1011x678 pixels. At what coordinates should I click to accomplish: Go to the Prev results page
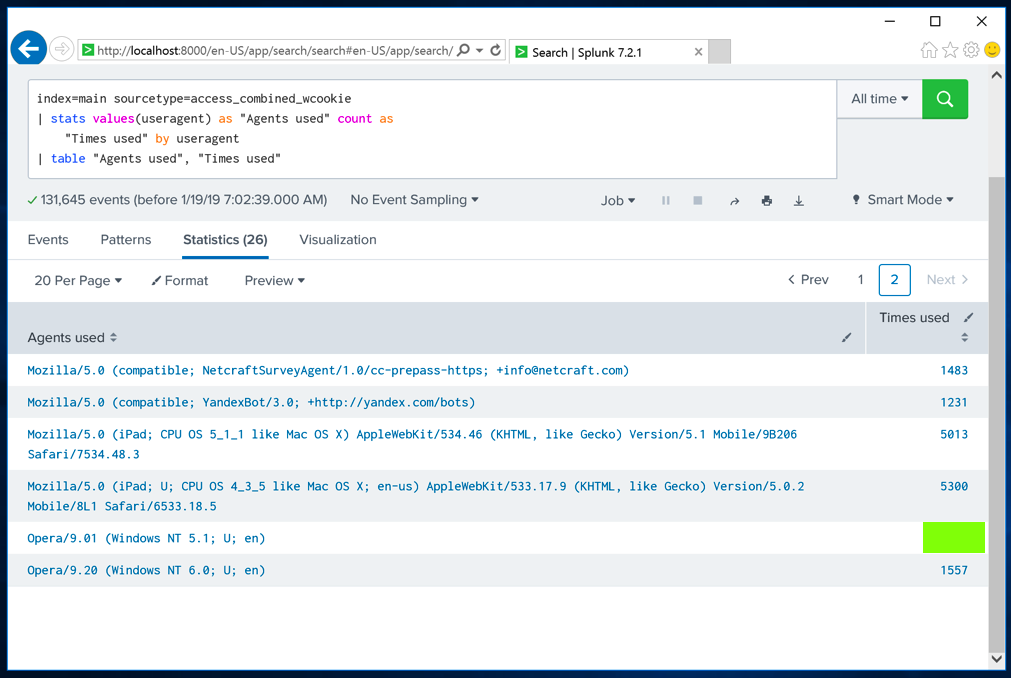(808, 280)
